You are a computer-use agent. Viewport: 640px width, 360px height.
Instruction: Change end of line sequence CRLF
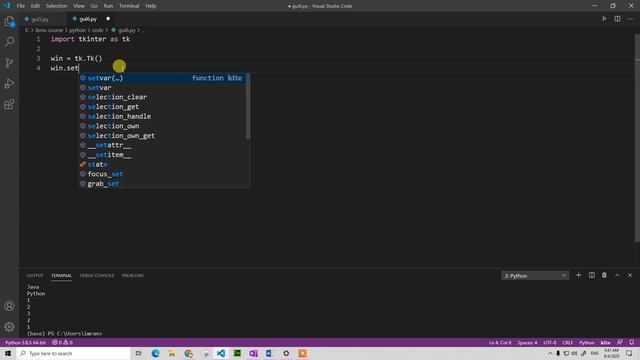pos(568,342)
